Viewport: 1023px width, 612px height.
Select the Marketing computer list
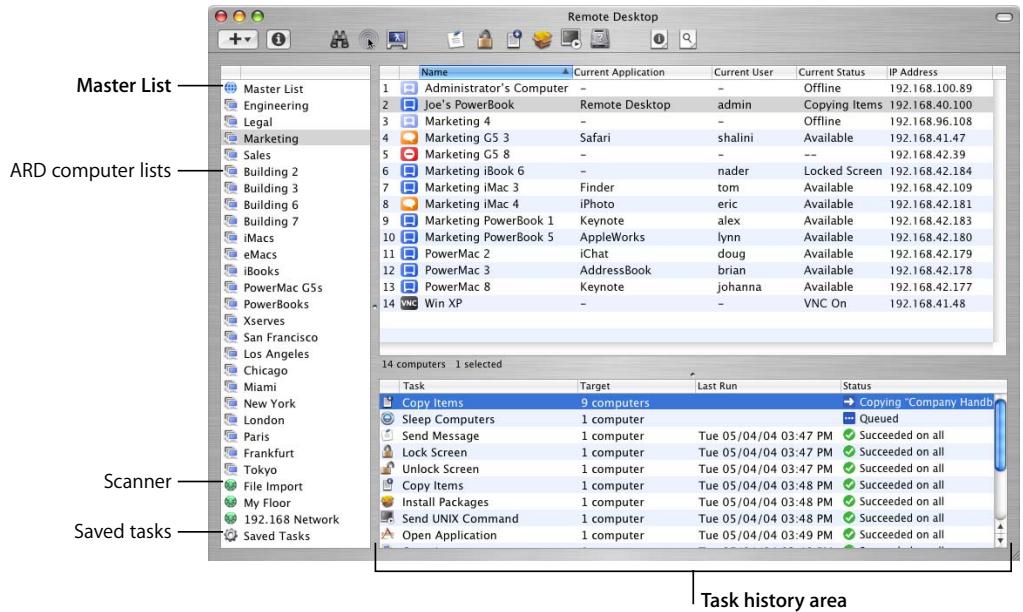[296, 138]
